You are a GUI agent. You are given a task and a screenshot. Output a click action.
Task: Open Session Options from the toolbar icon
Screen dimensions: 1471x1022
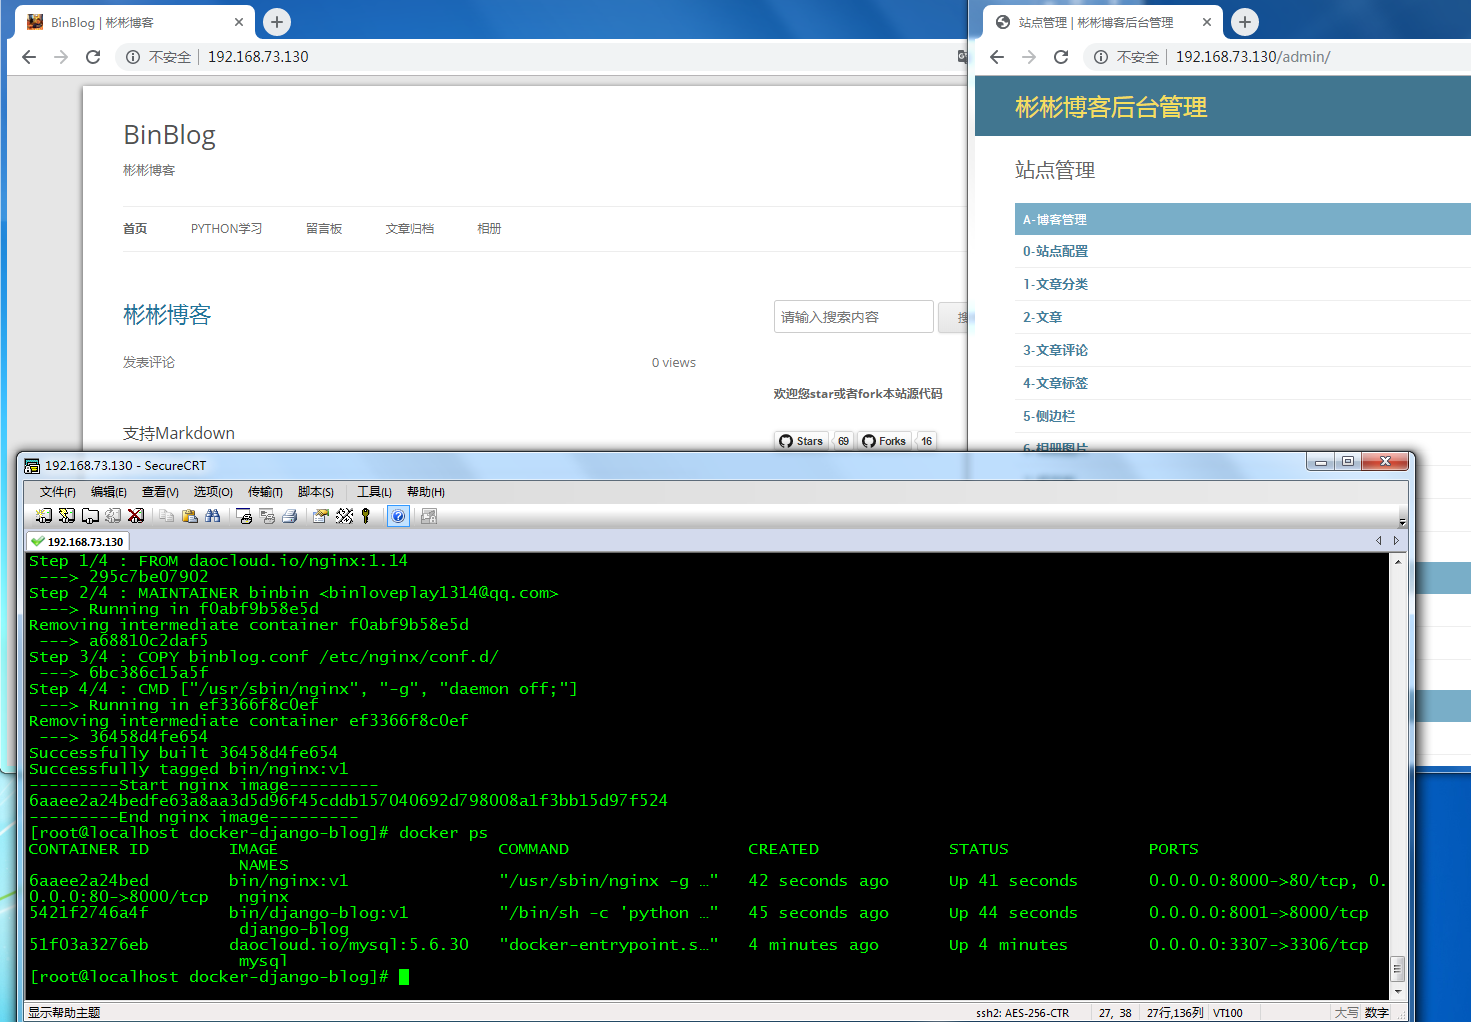pos(321,516)
